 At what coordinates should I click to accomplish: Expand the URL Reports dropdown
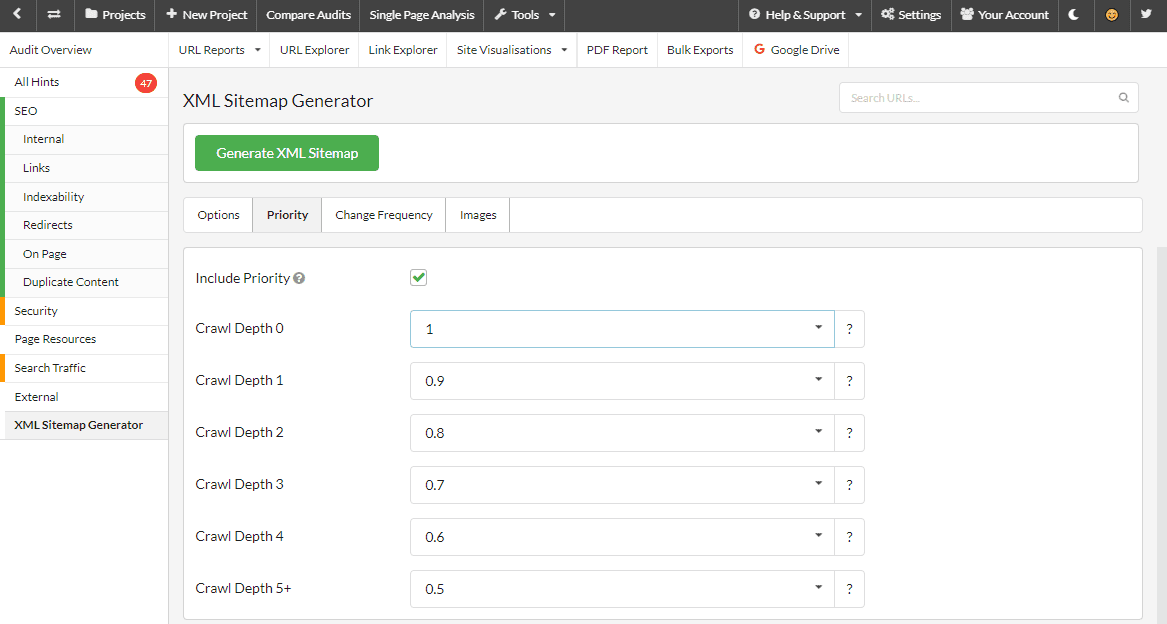[220, 50]
